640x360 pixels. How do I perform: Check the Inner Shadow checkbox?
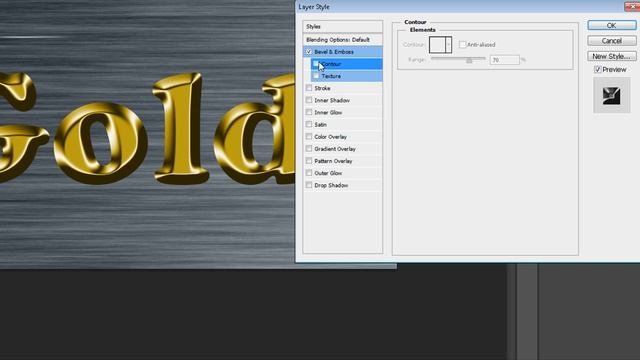(309, 100)
